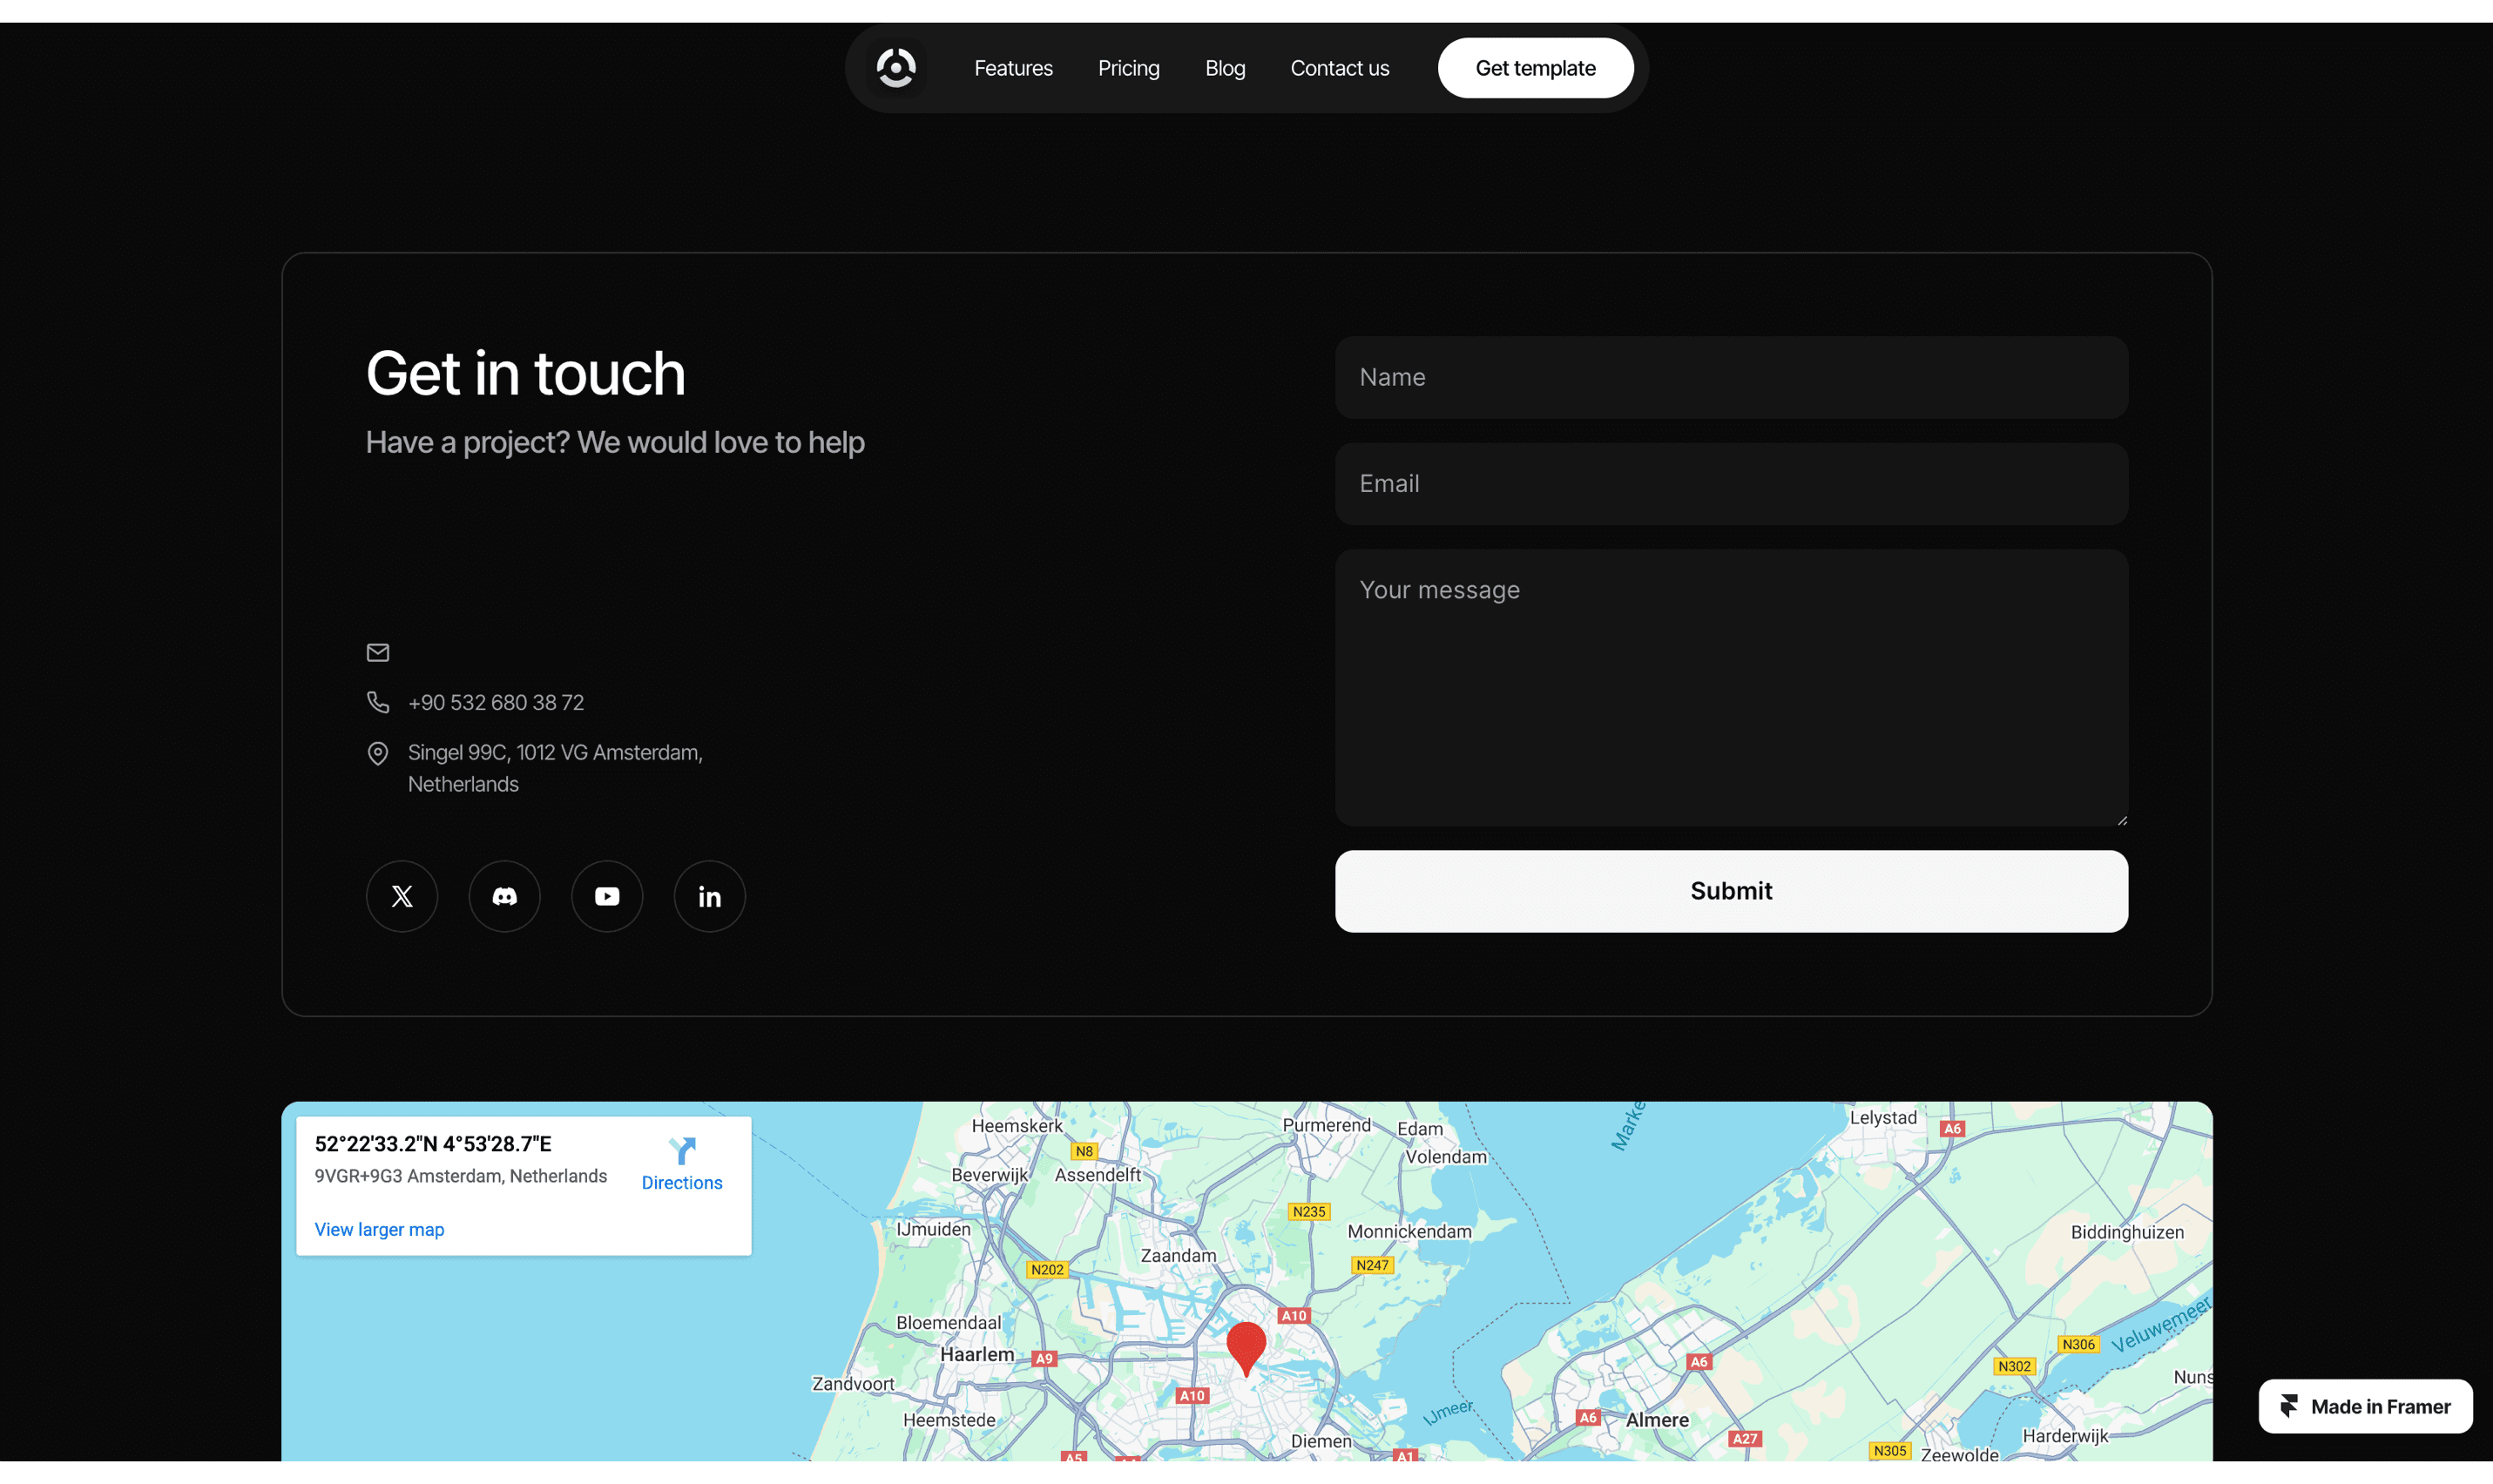Open the YouTube social icon
Screen dimensions: 2493x1484
pos(607,896)
